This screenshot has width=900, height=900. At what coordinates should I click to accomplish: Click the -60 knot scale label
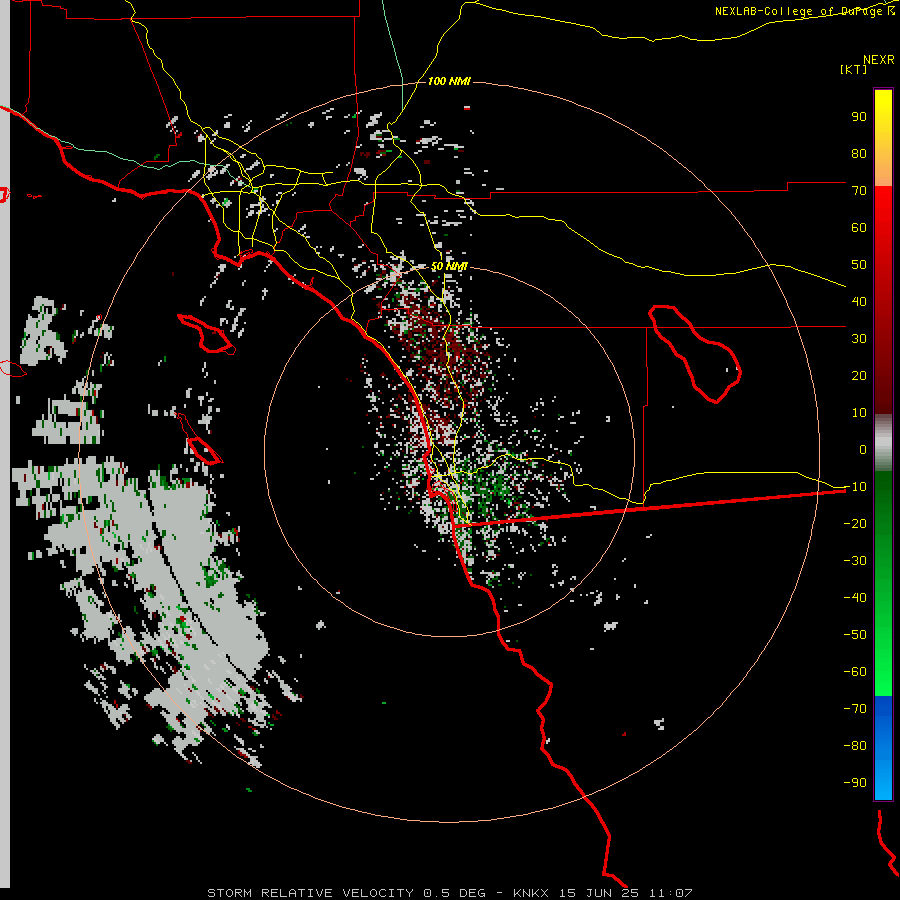[x=855, y=672]
